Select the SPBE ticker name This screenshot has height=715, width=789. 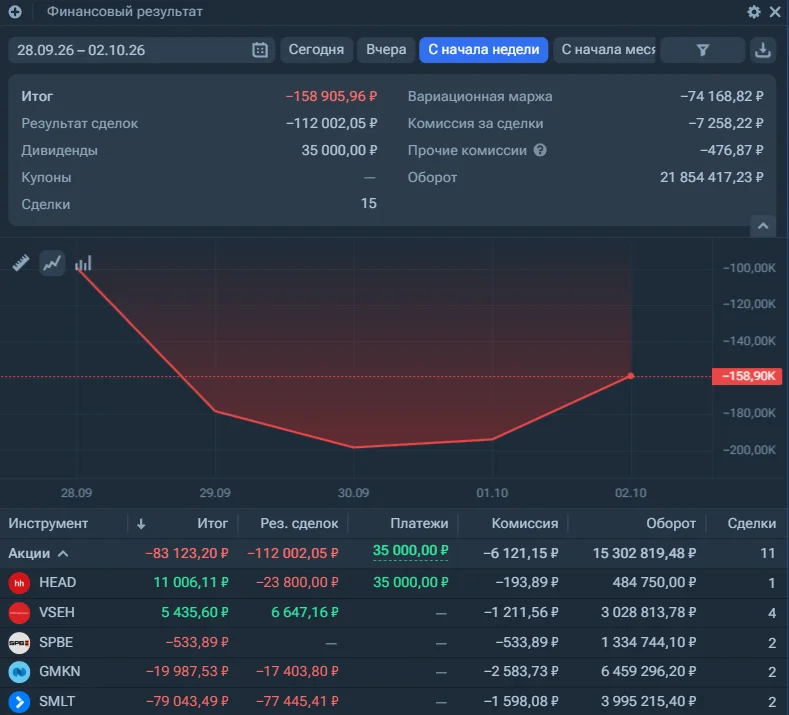coord(56,643)
